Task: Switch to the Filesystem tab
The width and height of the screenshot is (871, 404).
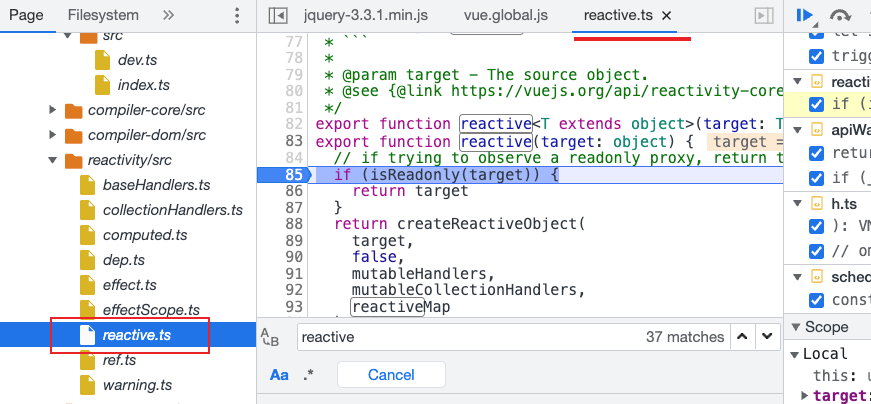Action: click(104, 16)
